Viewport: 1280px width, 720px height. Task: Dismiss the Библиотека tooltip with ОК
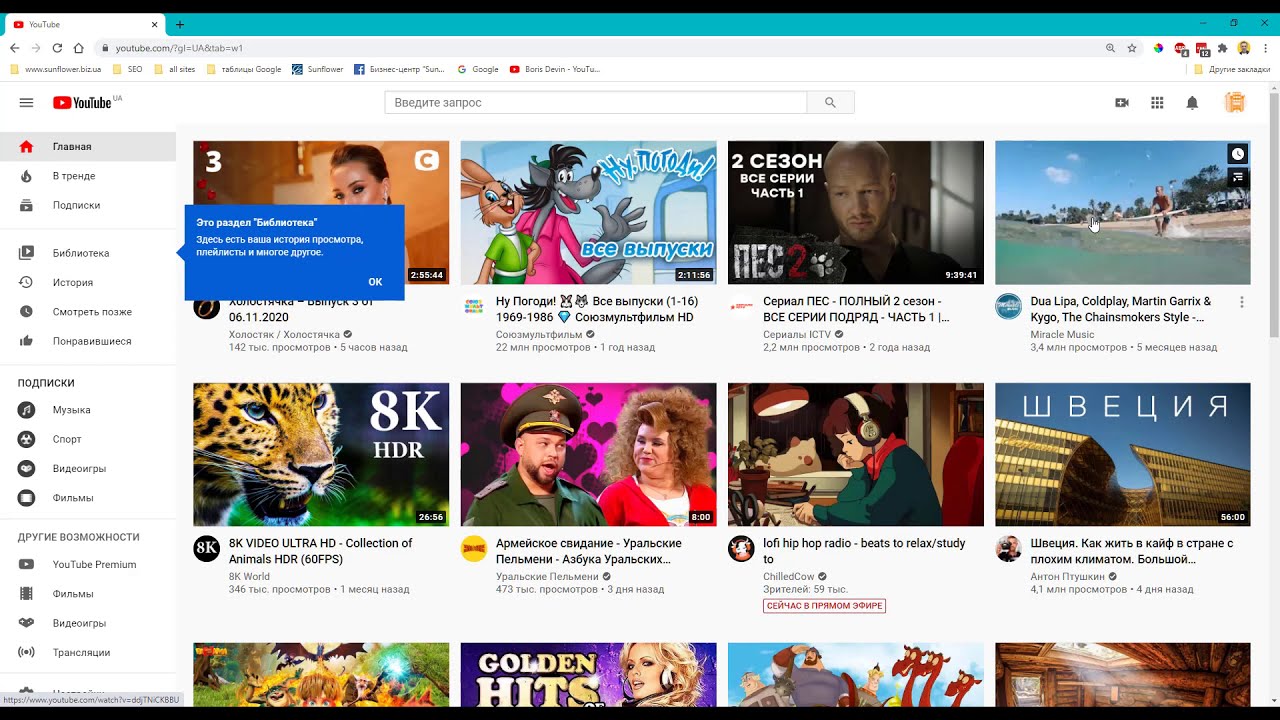(x=375, y=282)
